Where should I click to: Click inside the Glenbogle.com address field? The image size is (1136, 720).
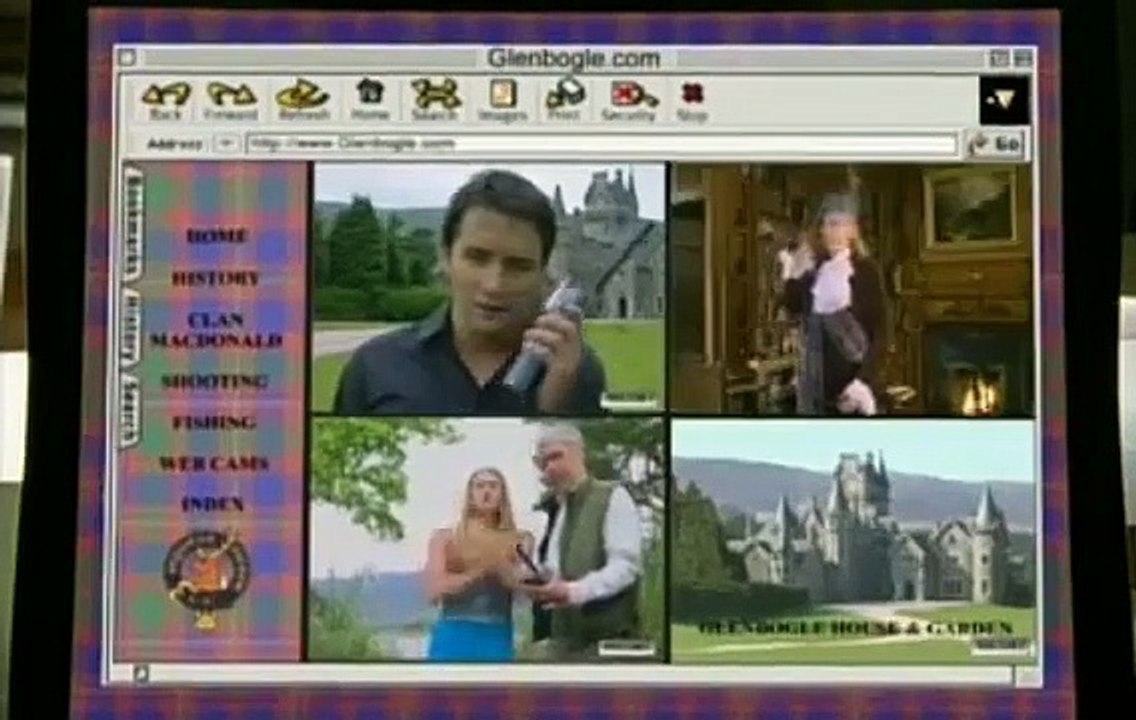(601, 143)
